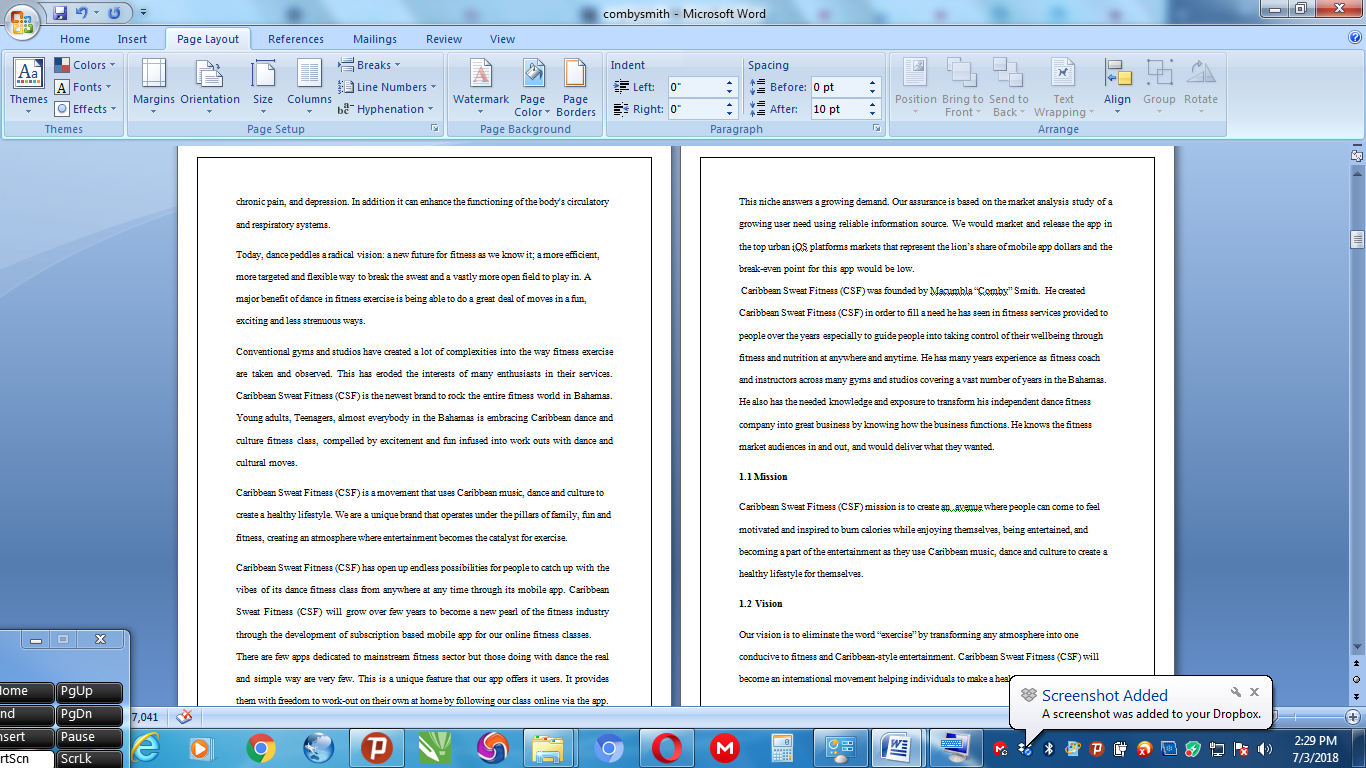Screen dimensions: 1366x768
Task: Select the Orientation icon
Action: point(210,74)
